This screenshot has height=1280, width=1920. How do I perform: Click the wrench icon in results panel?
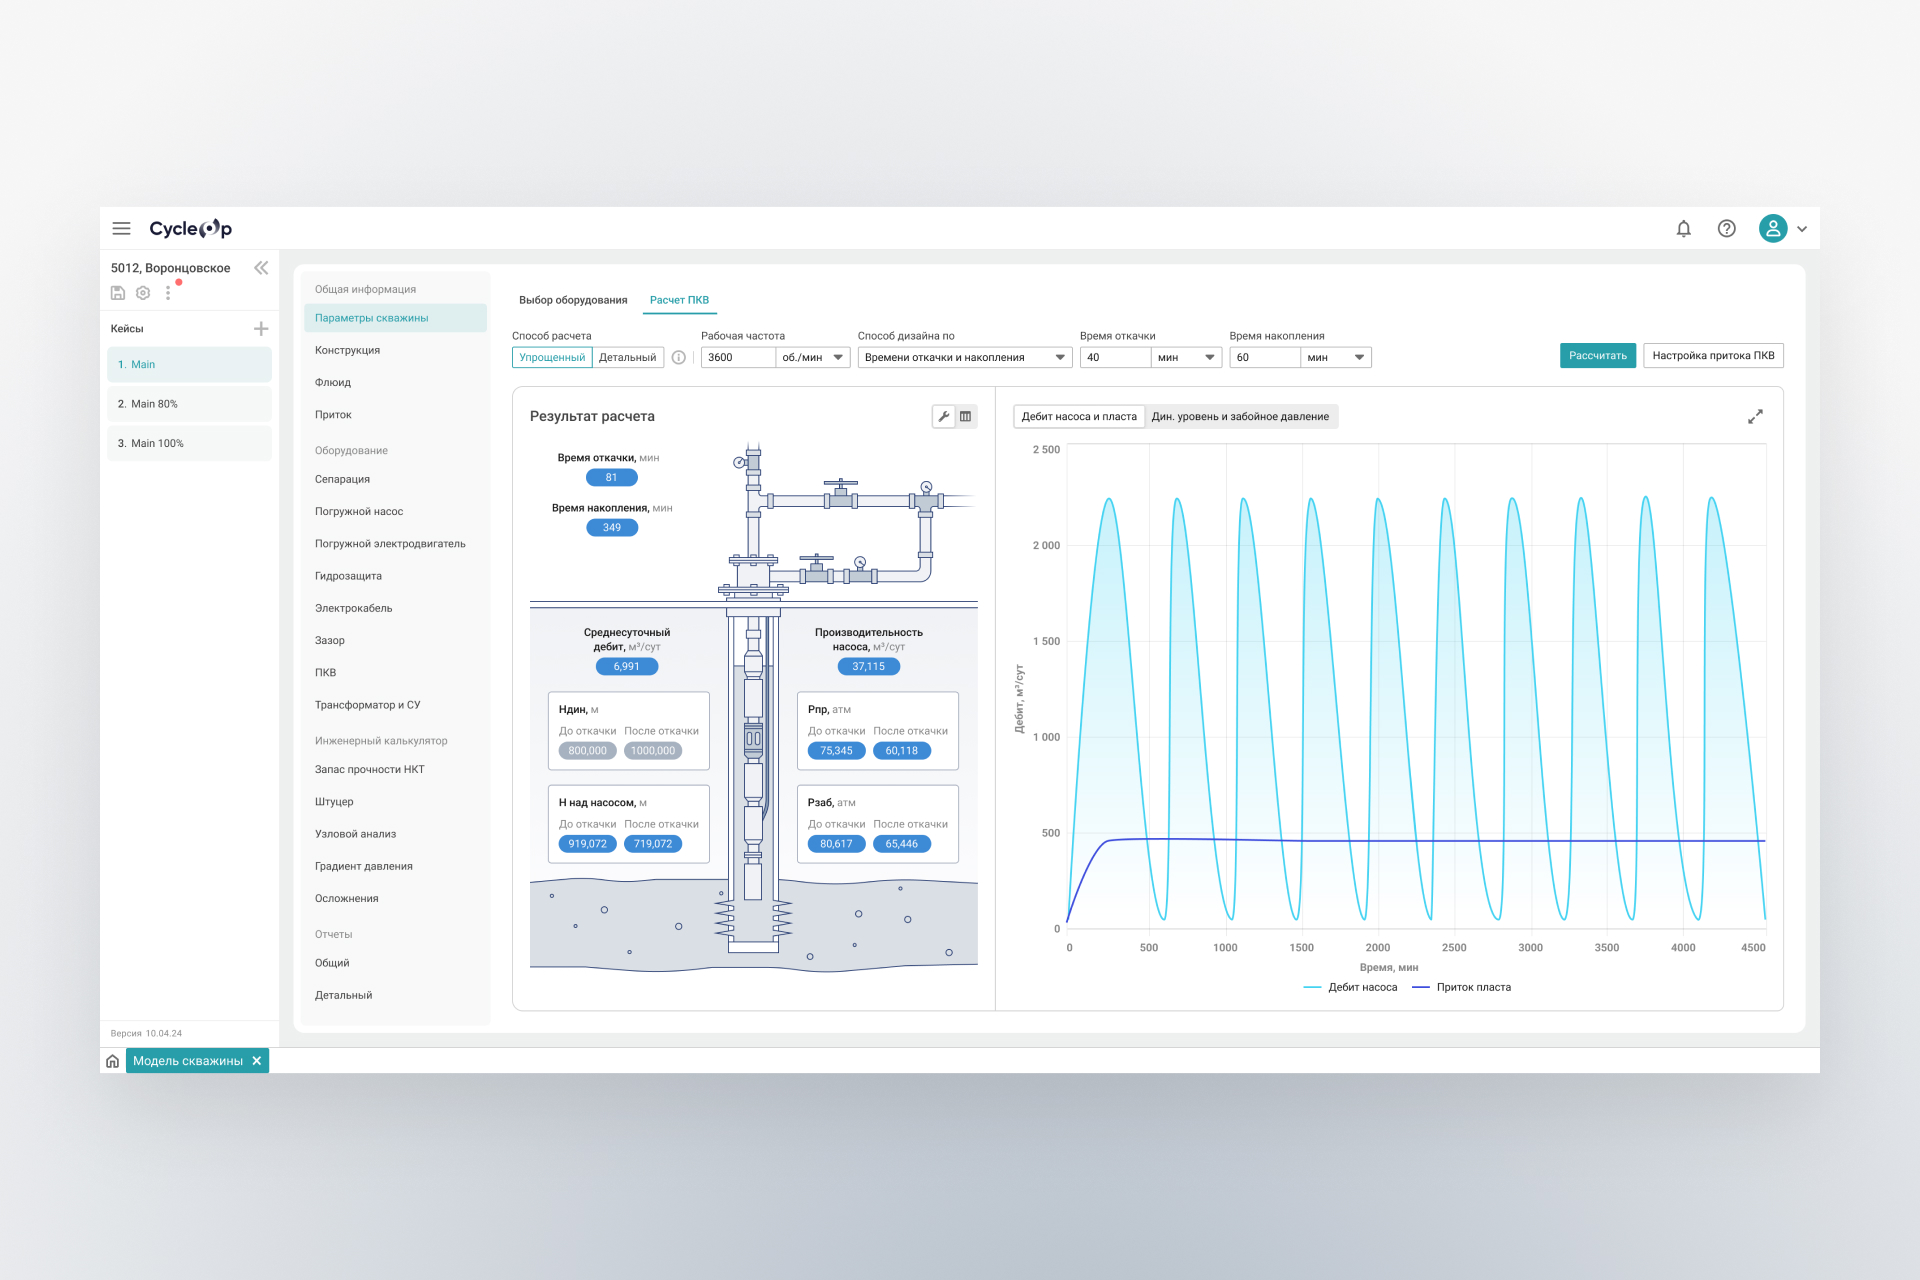[943, 416]
